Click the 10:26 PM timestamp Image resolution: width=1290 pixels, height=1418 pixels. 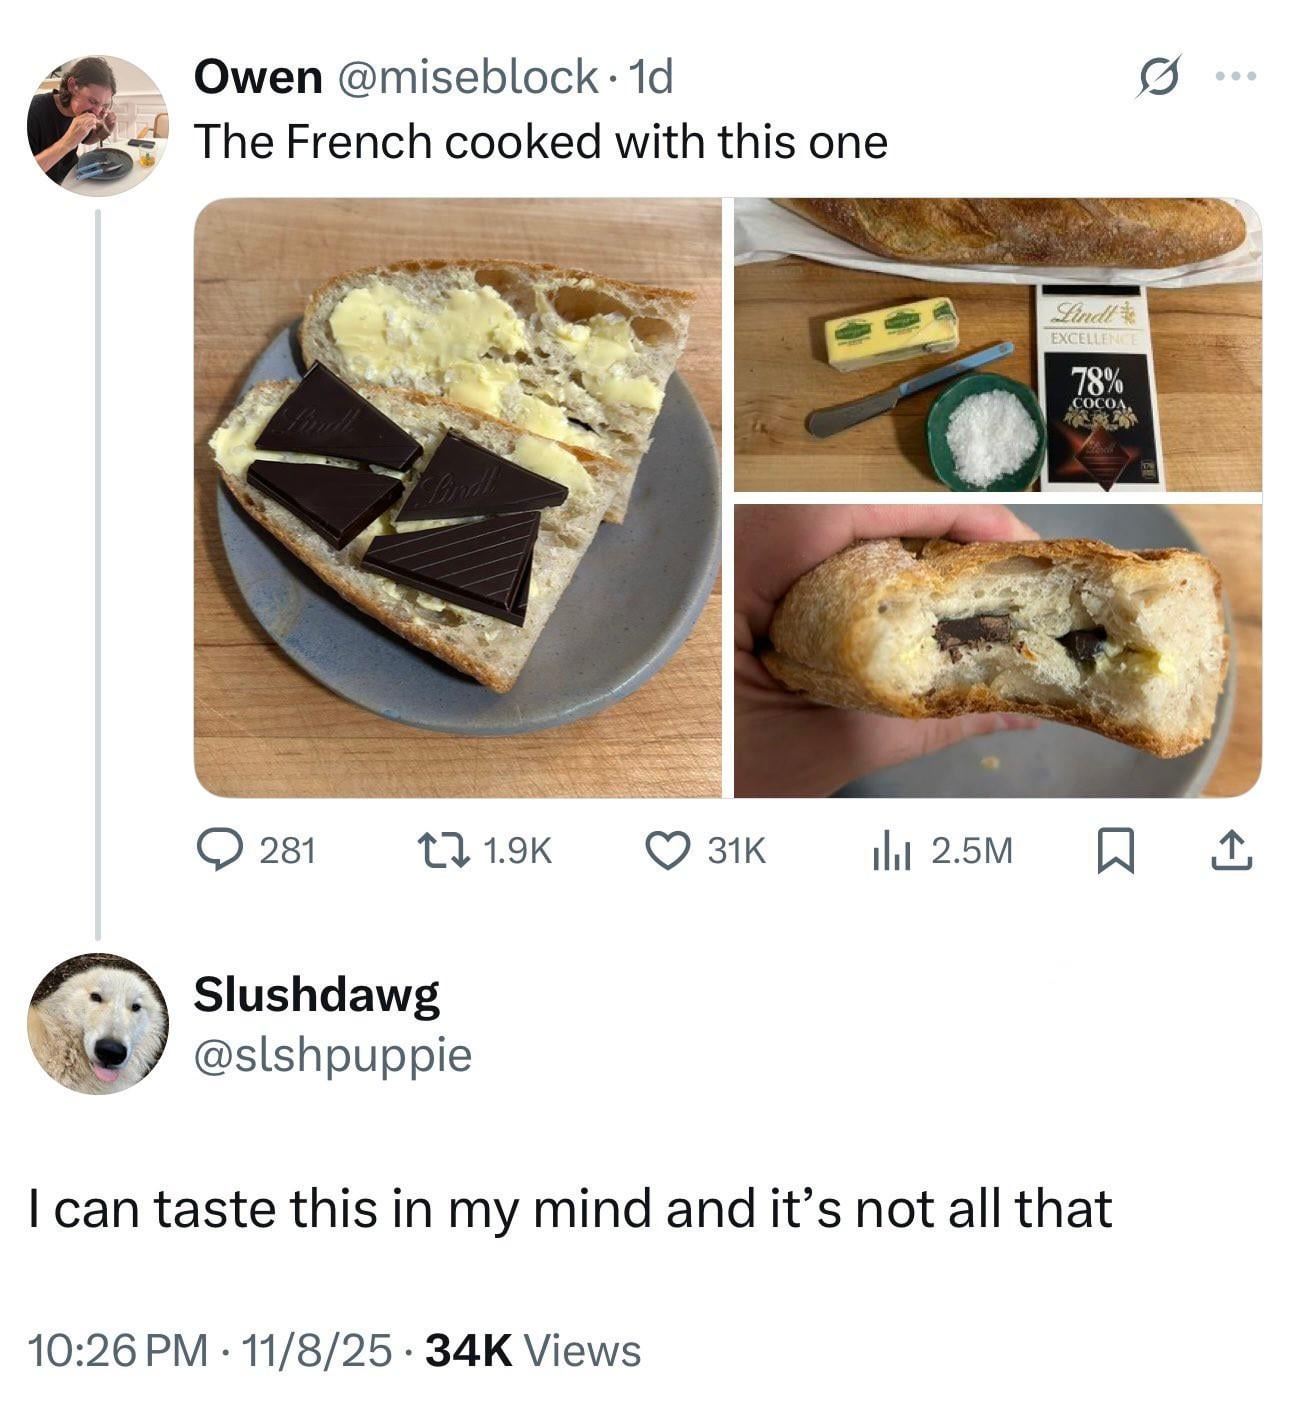pos(119,1350)
